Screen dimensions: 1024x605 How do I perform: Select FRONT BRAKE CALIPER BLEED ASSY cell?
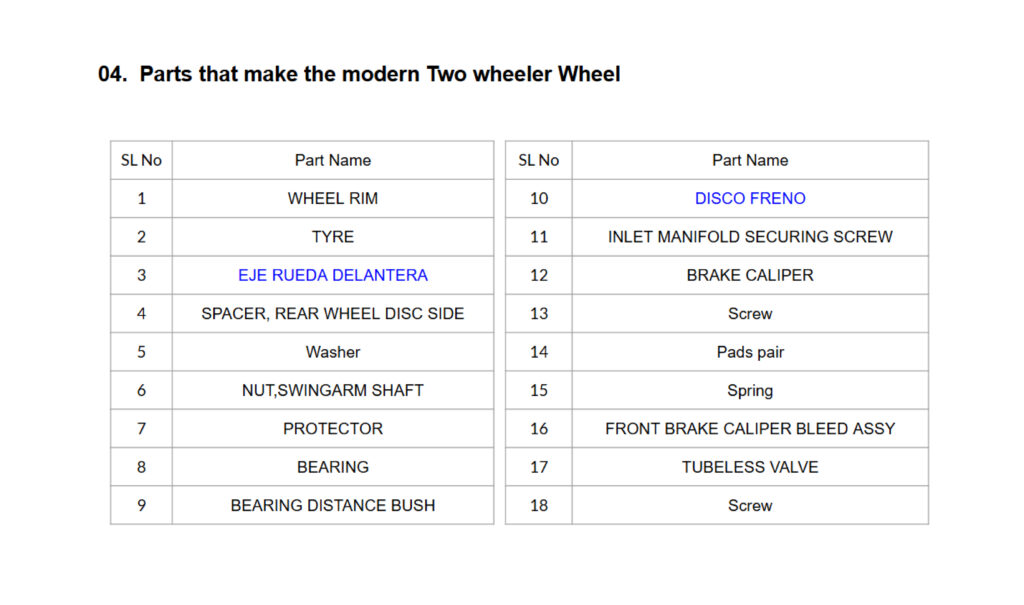750,428
